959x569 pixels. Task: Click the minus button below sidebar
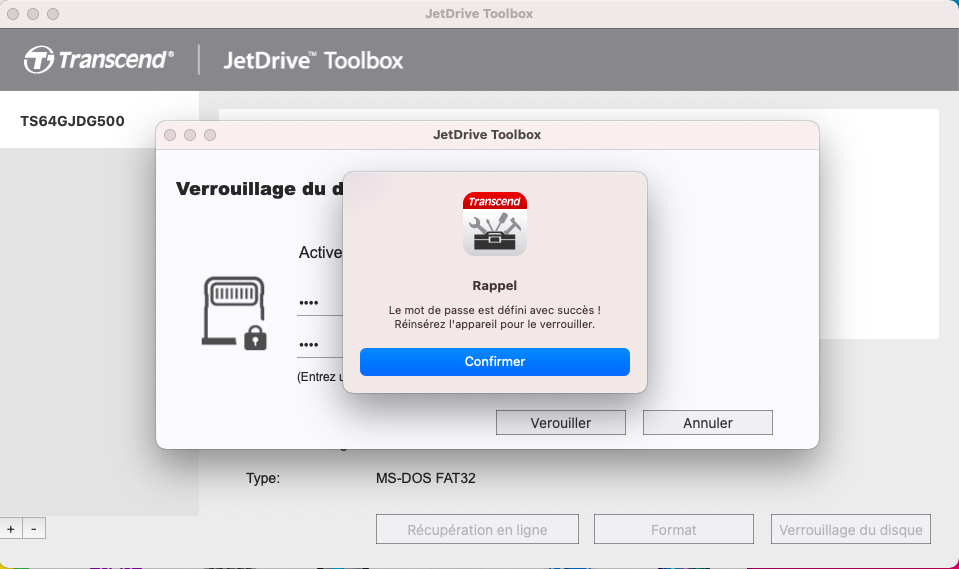(34, 529)
